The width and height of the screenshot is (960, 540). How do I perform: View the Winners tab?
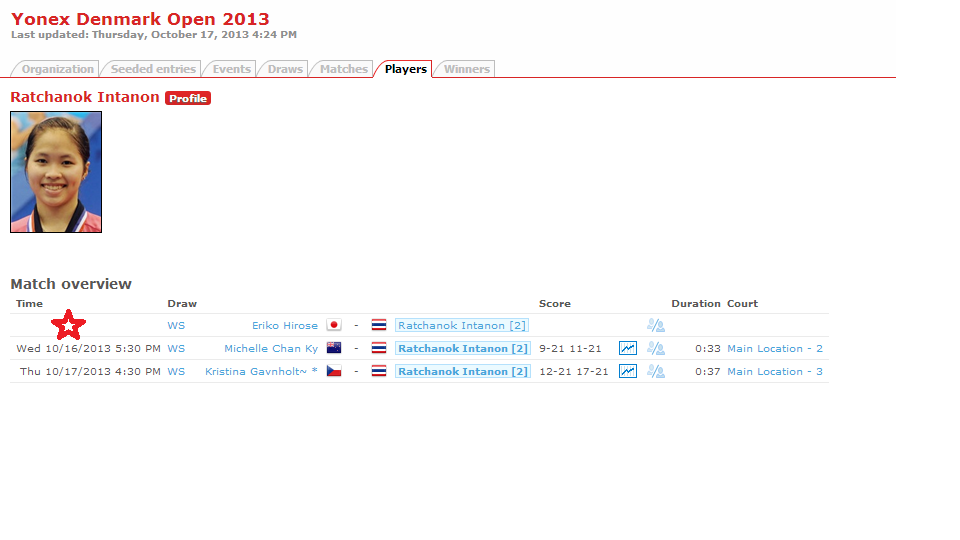point(466,69)
